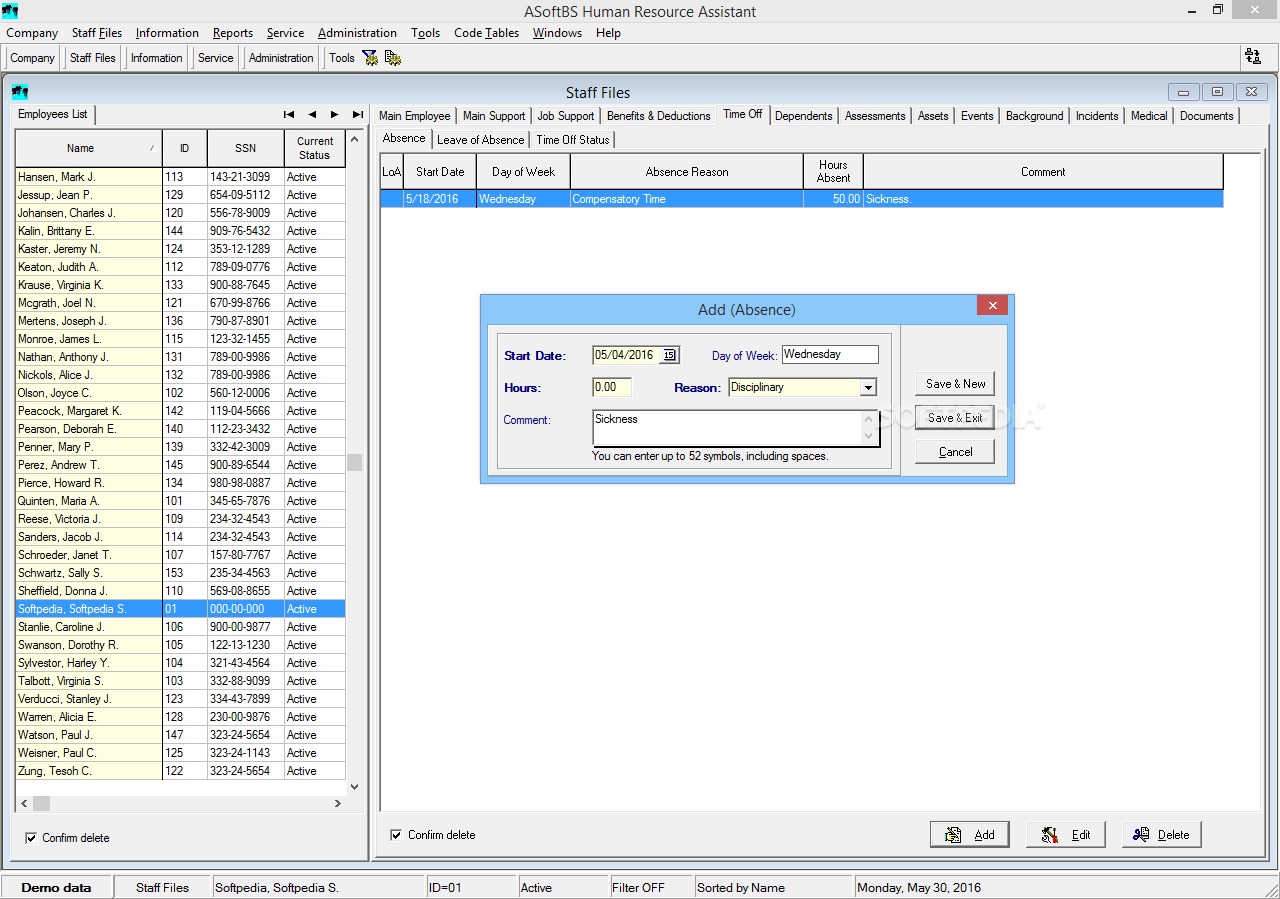The width and height of the screenshot is (1280, 899).
Task: Cancel the Add (Absence) dialog
Action: pos(956,452)
